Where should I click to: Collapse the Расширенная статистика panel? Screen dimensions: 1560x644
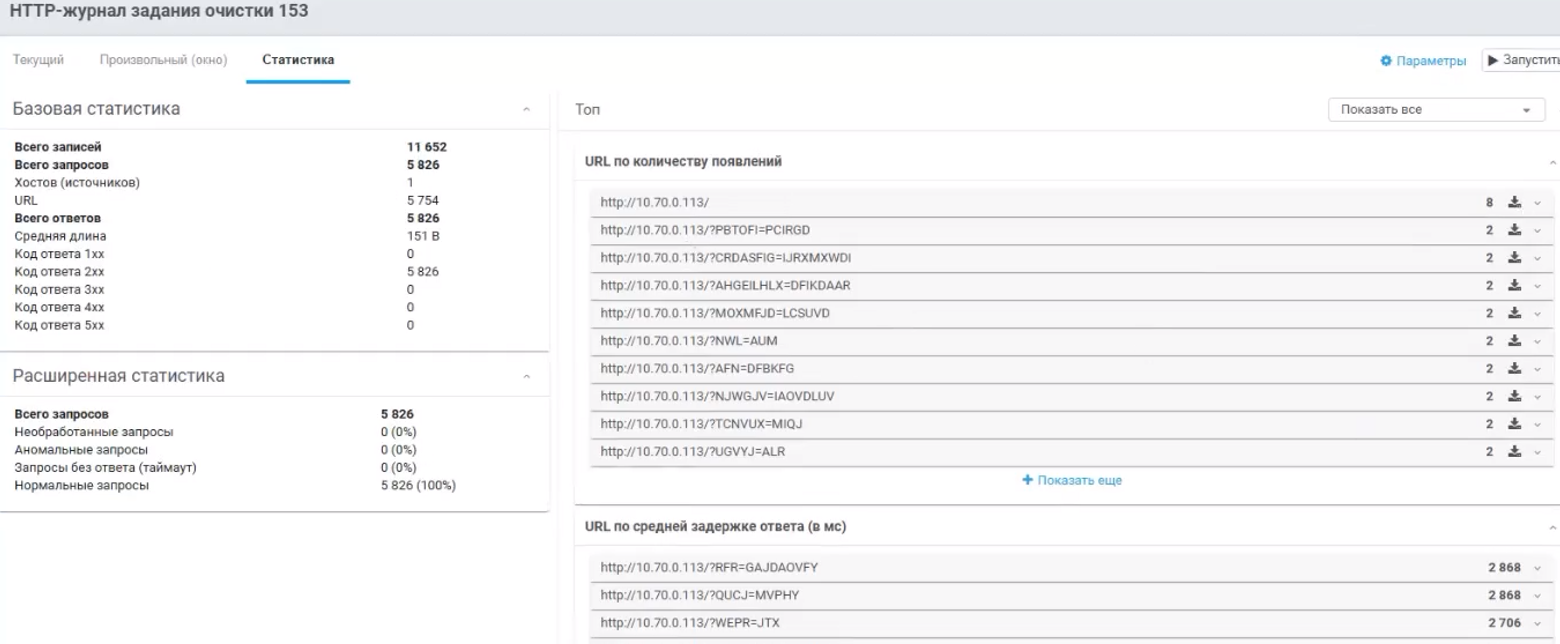pyautogui.click(x=527, y=377)
